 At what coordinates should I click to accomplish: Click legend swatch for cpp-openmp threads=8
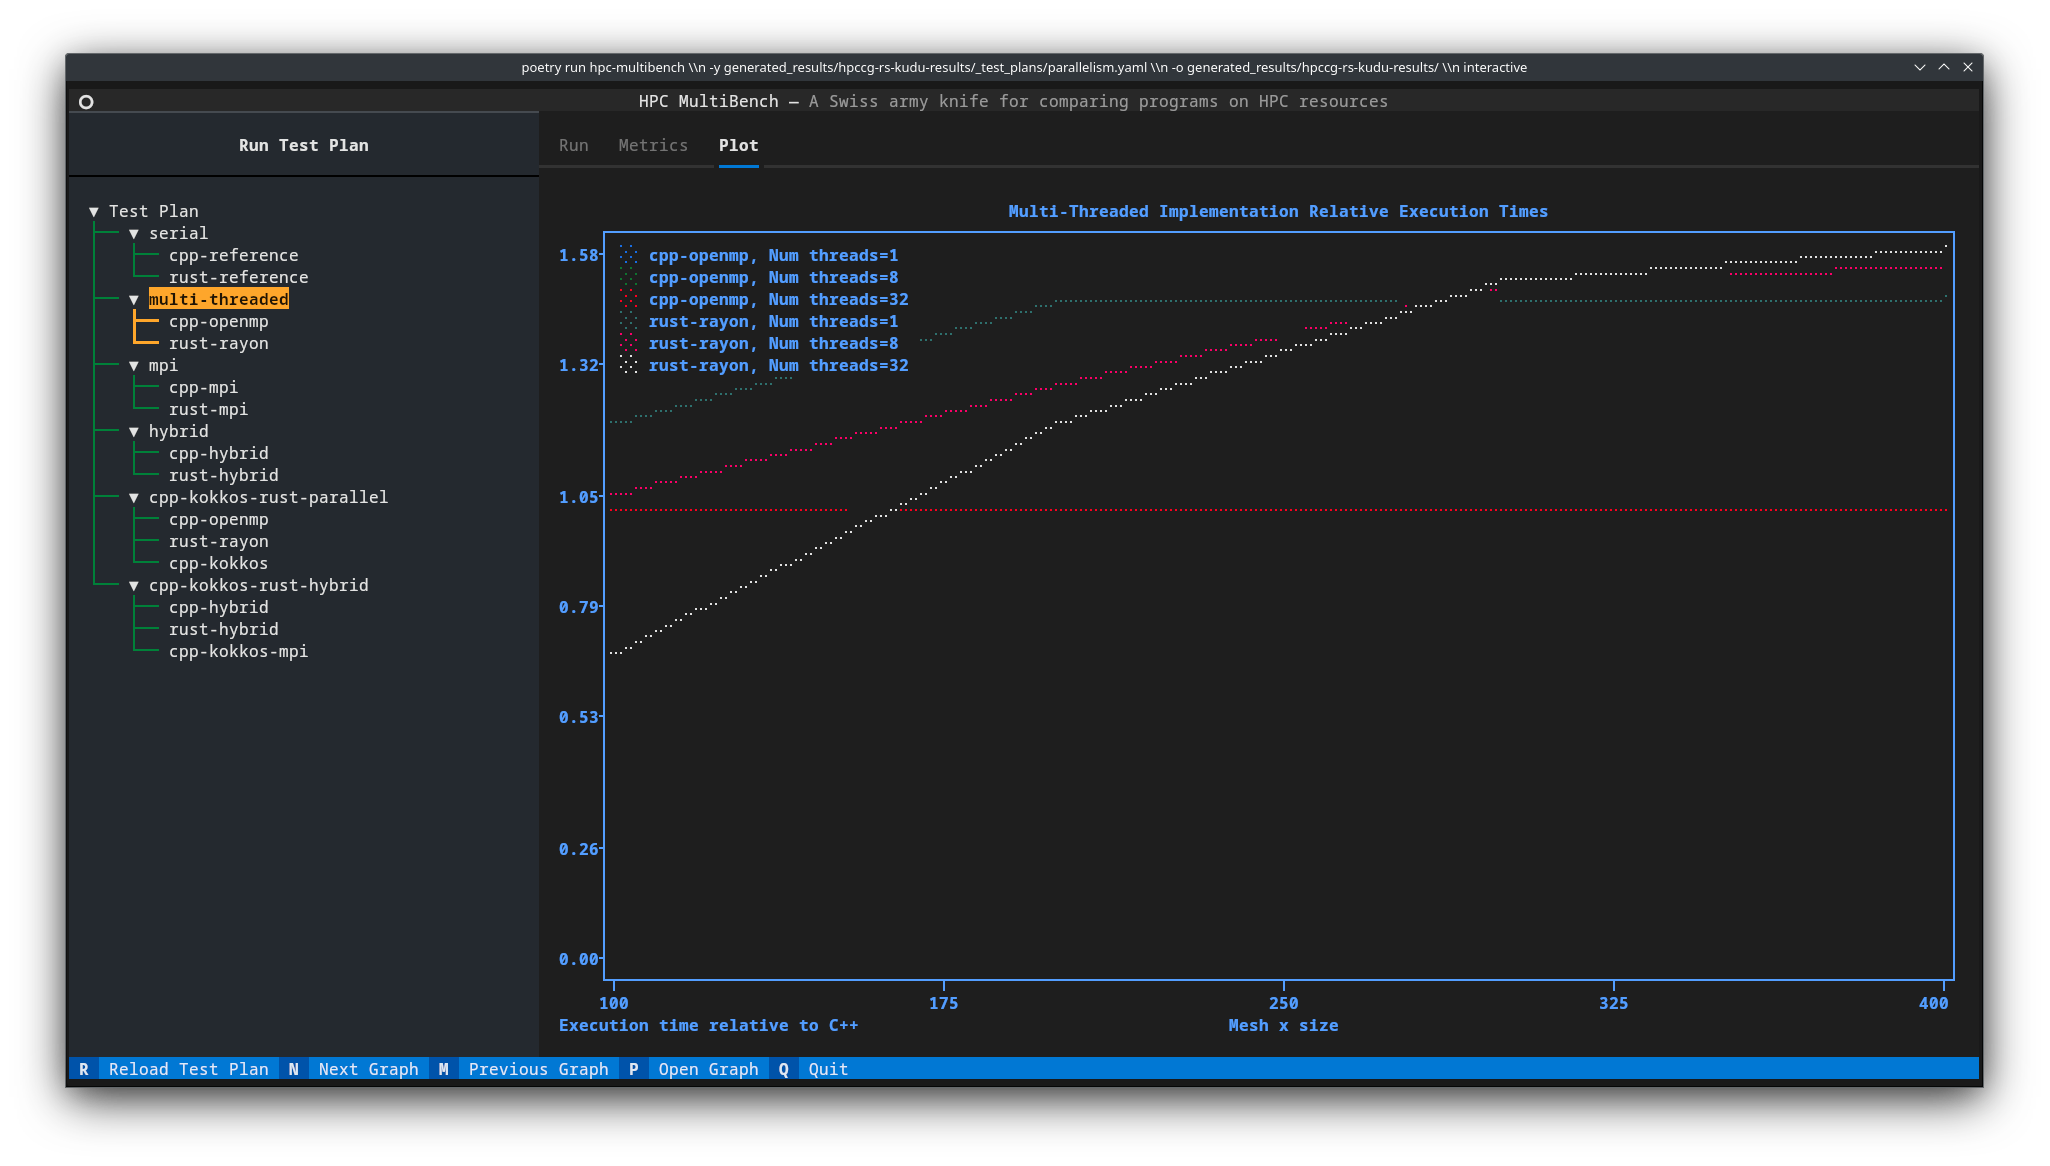(628, 277)
